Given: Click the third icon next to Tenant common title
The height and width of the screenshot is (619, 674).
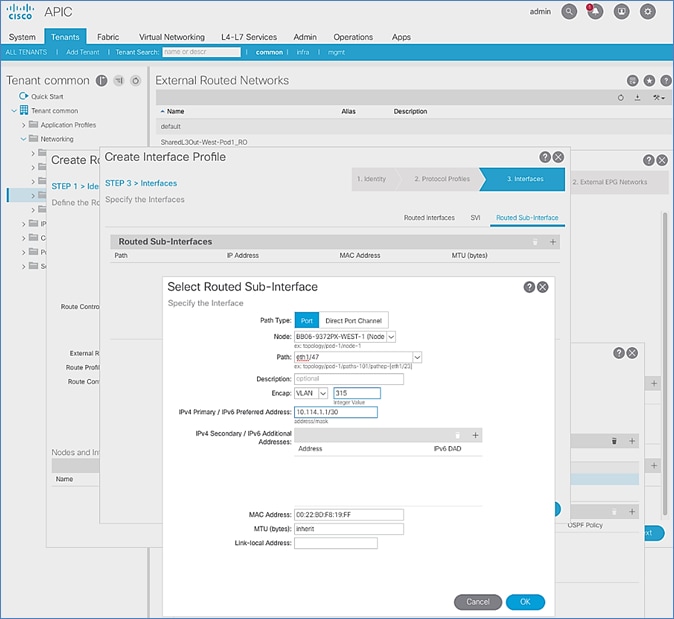Looking at the screenshot, I should 135,80.
